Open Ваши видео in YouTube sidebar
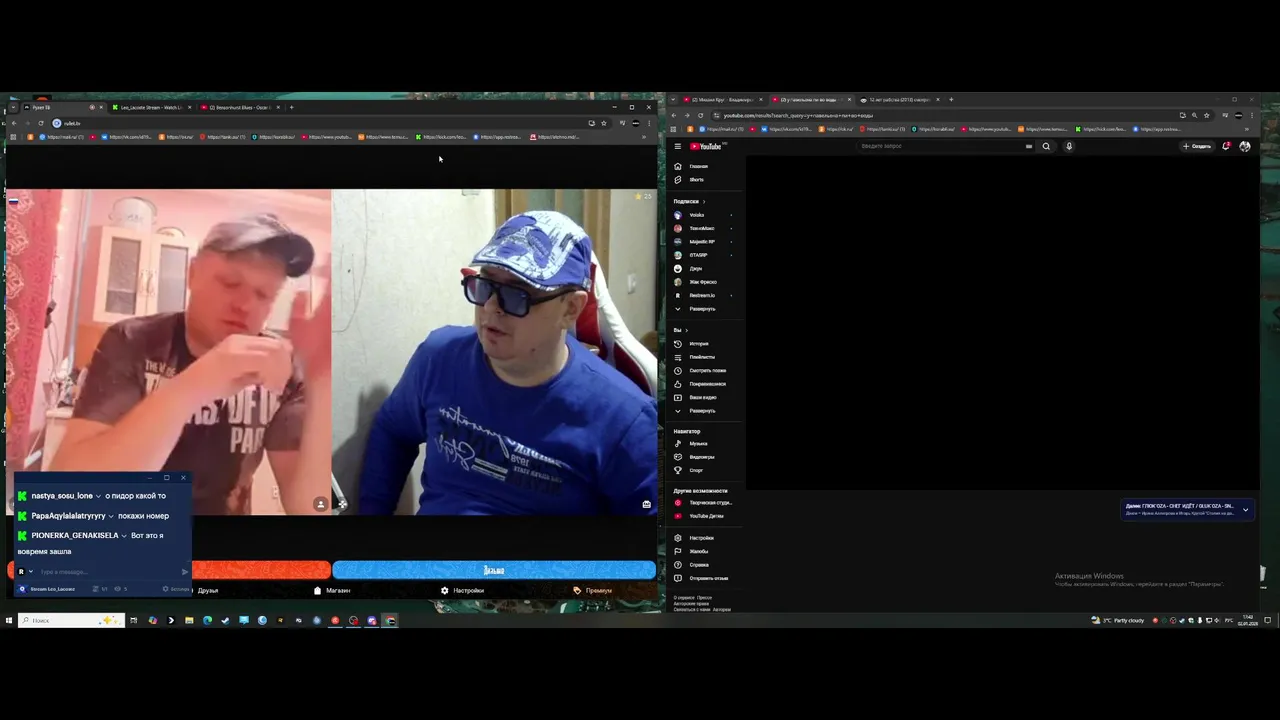Image resolution: width=1280 pixels, height=720 pixels. (705, 397)
